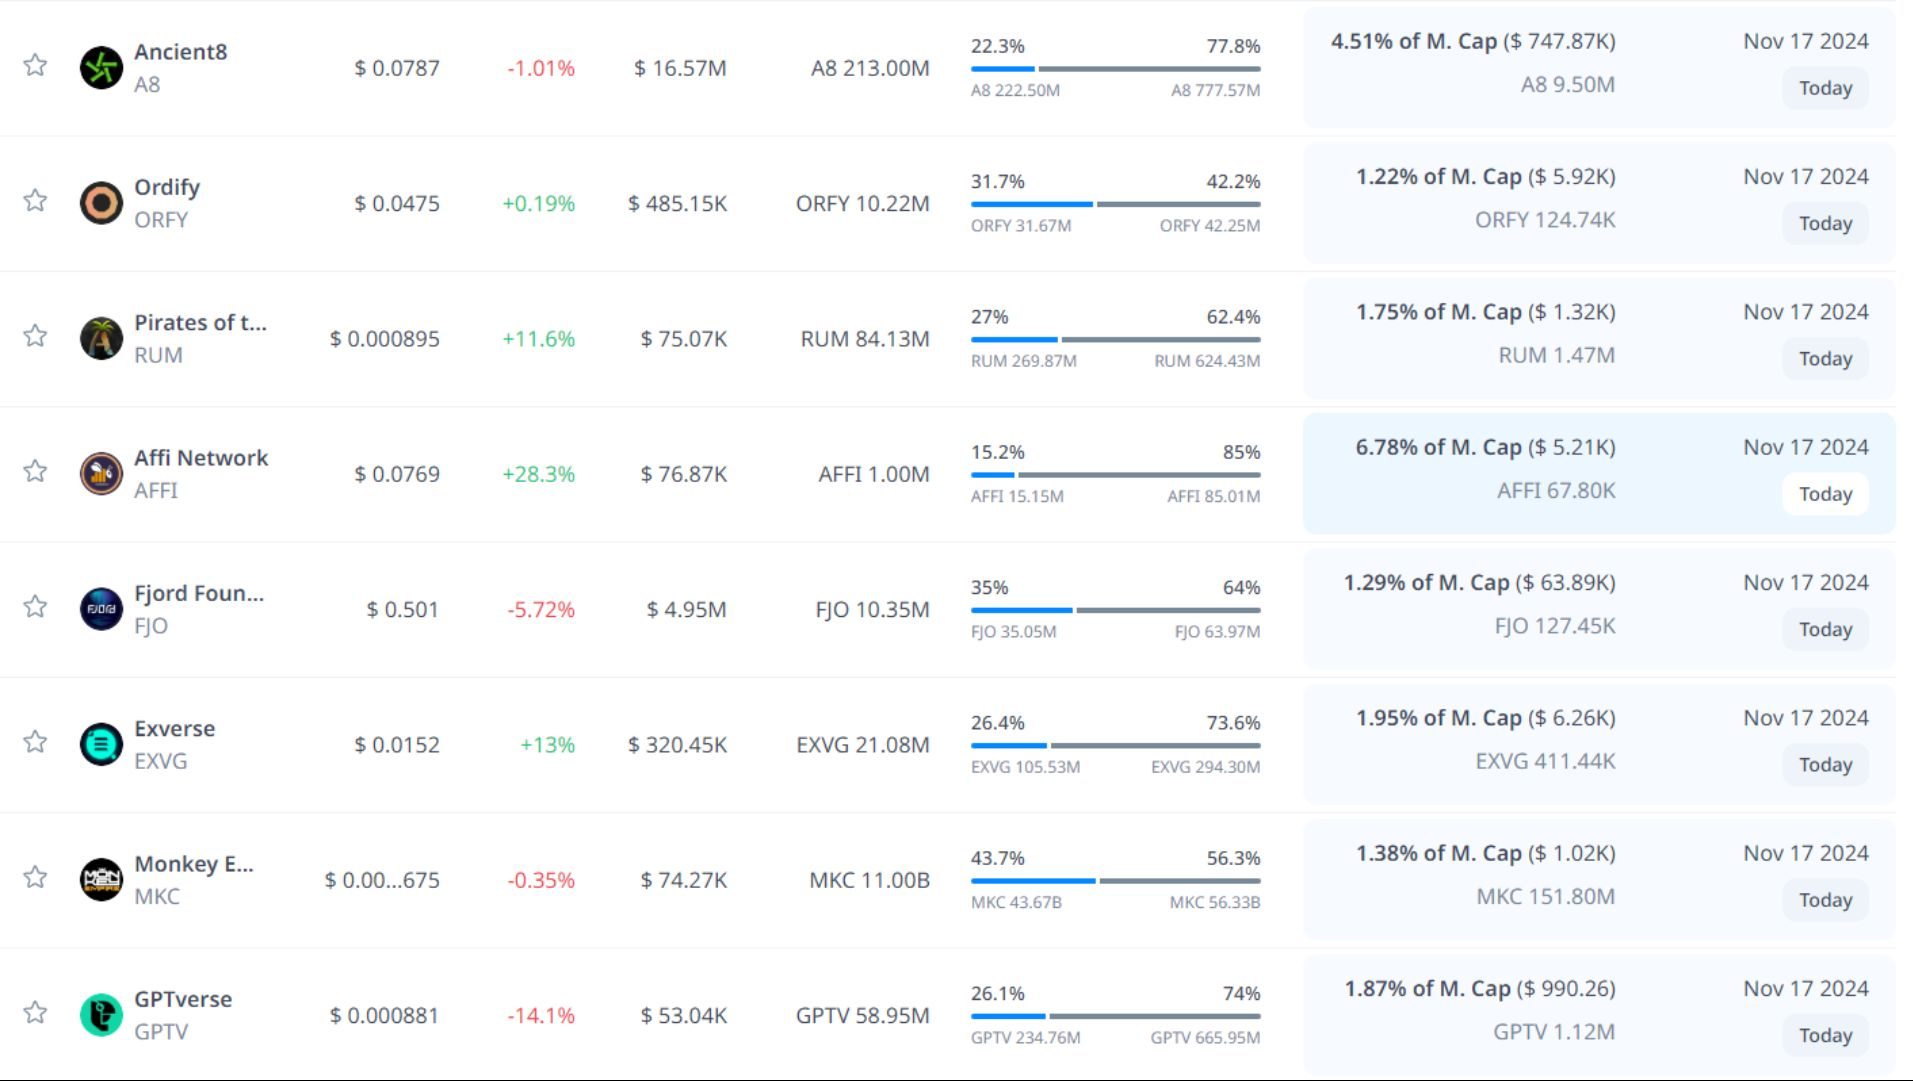Screen dimensions: 1913x1081
Task: Click the Monkey Empire MKC logo
Action: [x=101, y=880]
